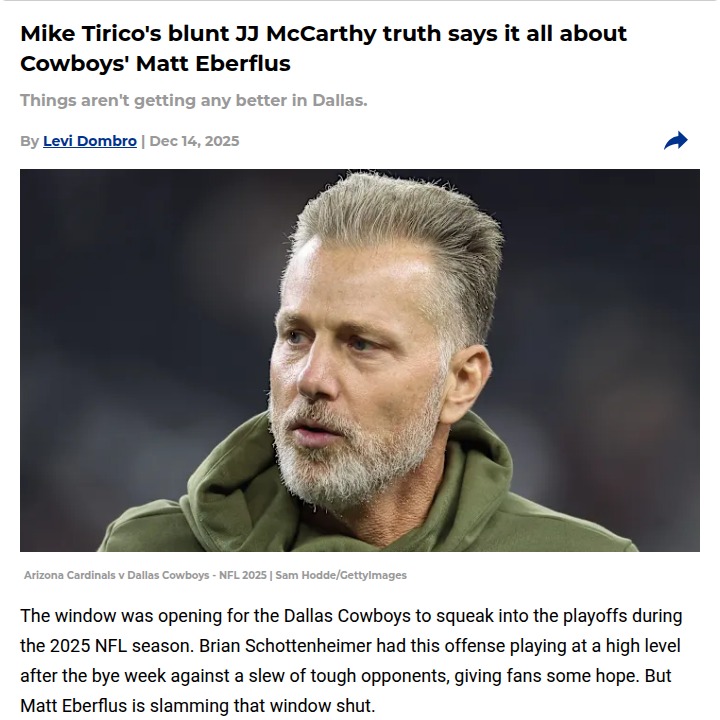The image size is (720, 720).
Task: Click the "By" label before author name
Action: (x=29, y=141)
